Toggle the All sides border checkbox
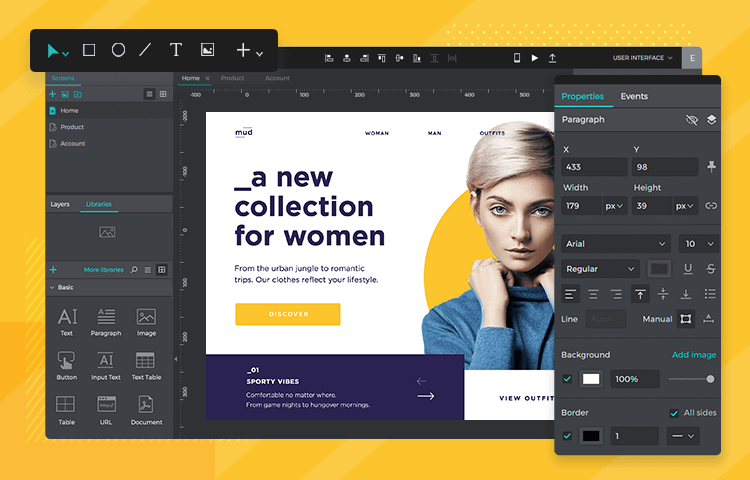The image size is (750, 480). 673,413
